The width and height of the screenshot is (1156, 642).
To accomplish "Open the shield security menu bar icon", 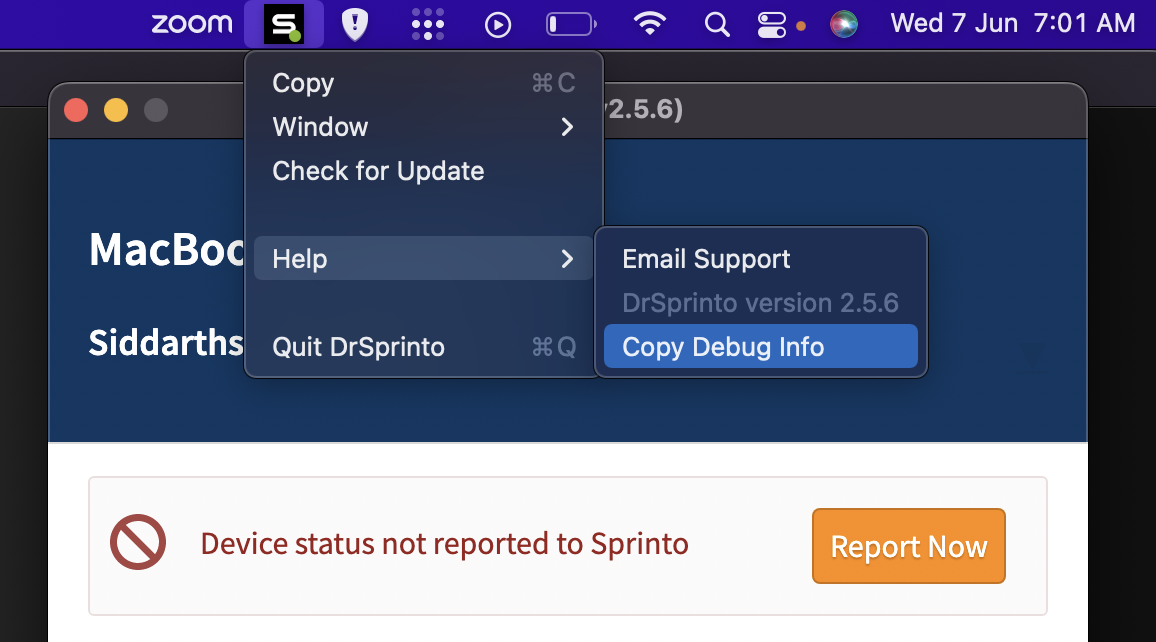I will [355, 24].
